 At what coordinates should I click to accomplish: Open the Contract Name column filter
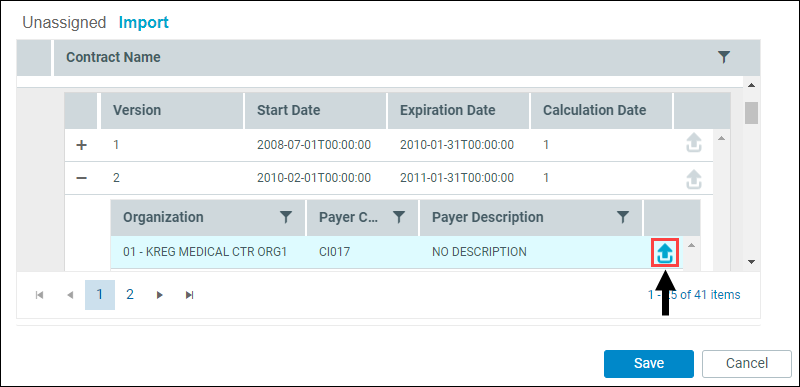click(x=723, y=57)
